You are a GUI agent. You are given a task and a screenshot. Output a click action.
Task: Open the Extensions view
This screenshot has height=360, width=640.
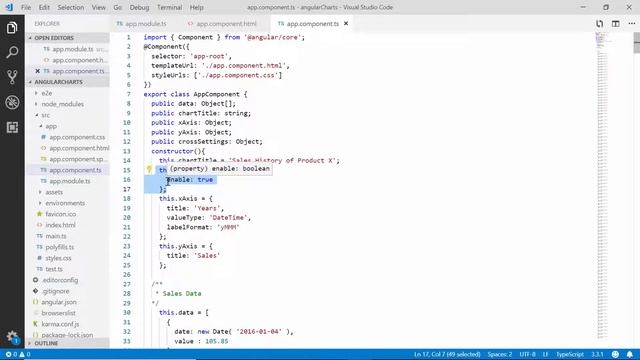click(x=12, y=127)
